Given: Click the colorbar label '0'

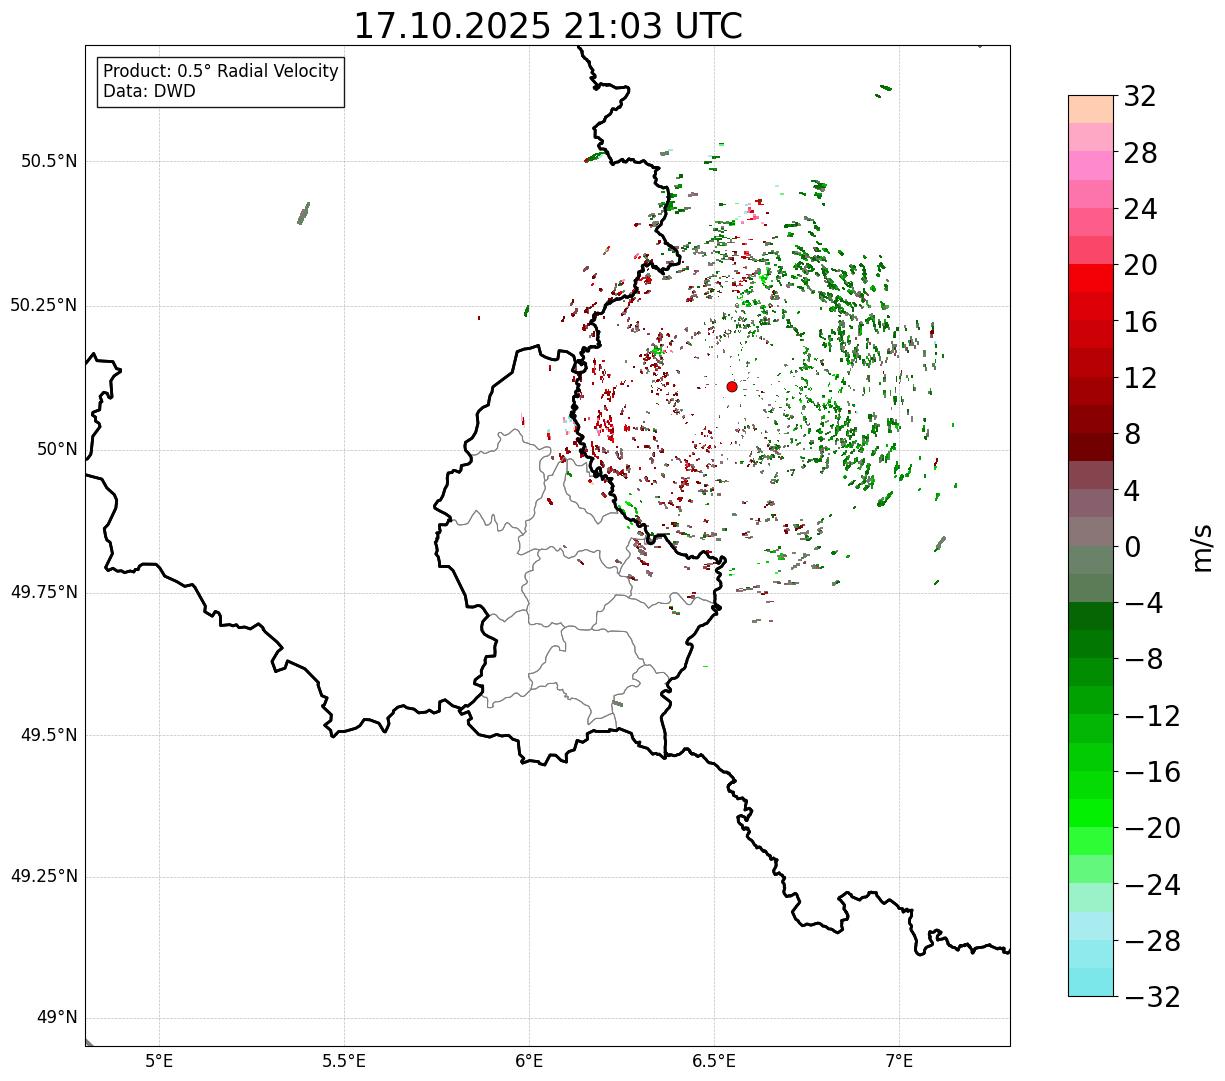Looking at the screenshot, I should click(1132, 547).
